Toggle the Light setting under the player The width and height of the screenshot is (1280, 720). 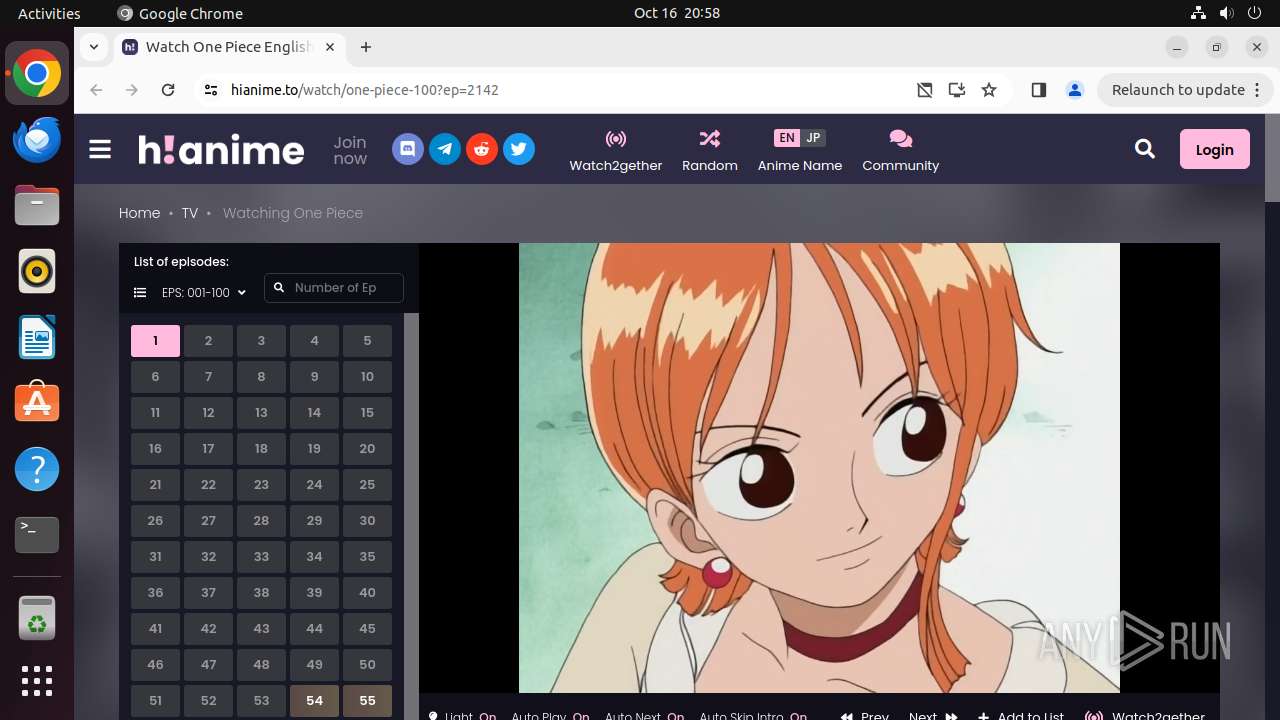(462, 716)
